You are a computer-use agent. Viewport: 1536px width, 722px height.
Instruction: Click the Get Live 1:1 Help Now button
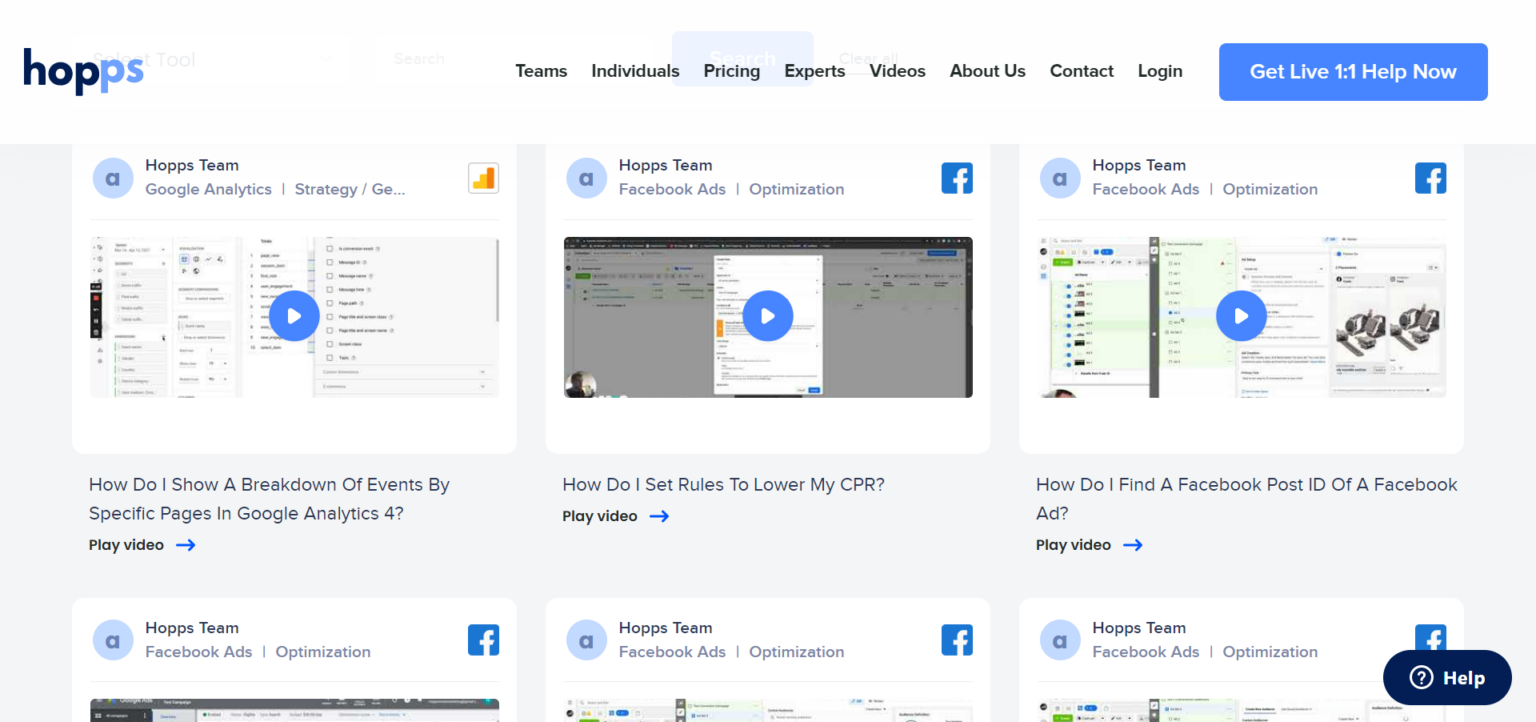coord(1352,71)
